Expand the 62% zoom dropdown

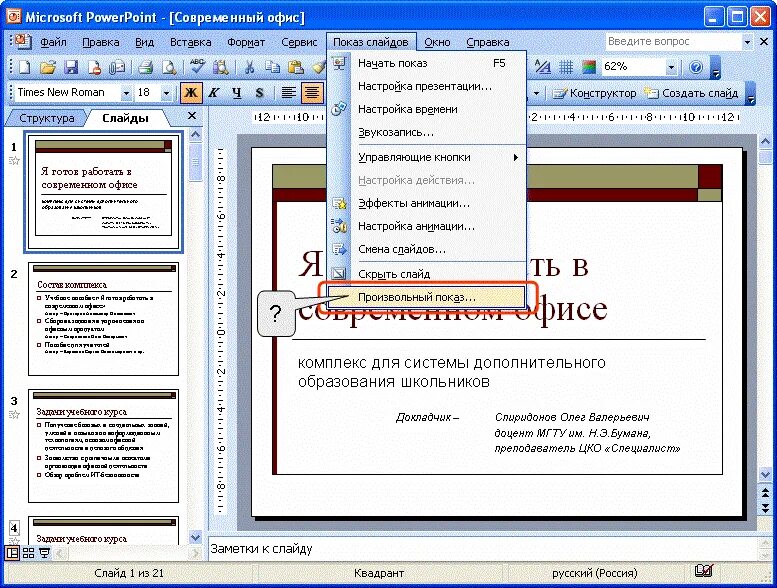pos(671,67)
